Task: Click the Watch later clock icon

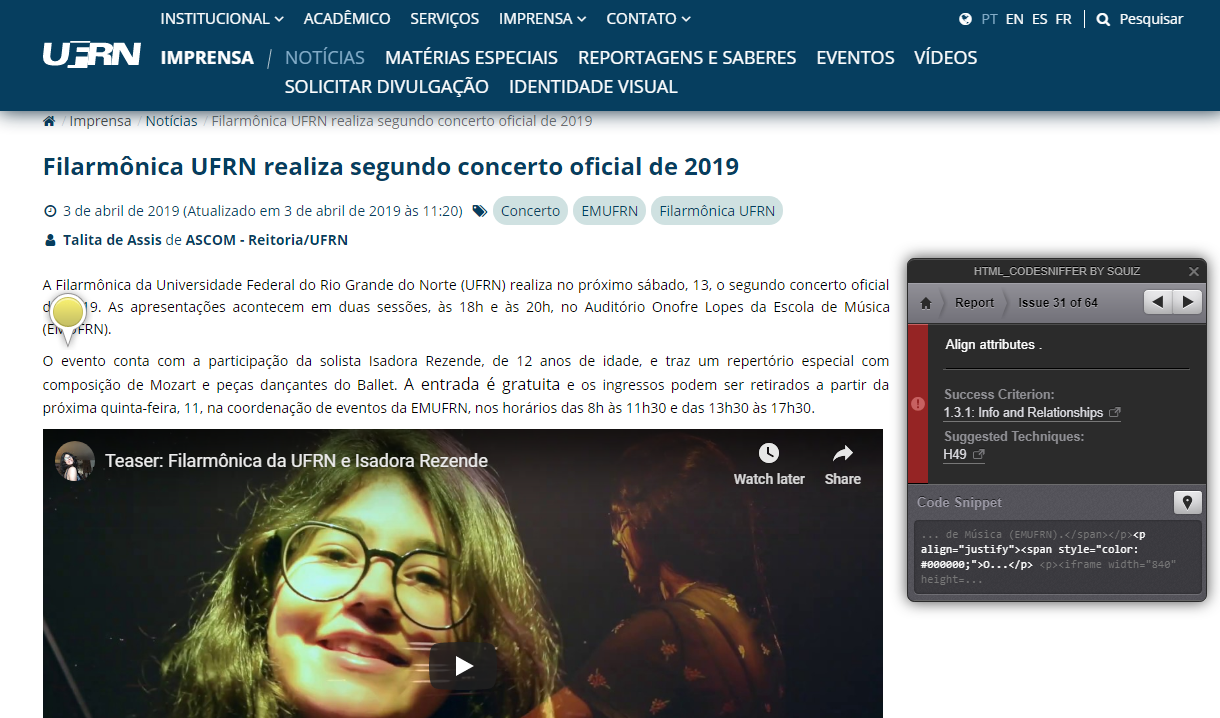Action: point(769,453)
